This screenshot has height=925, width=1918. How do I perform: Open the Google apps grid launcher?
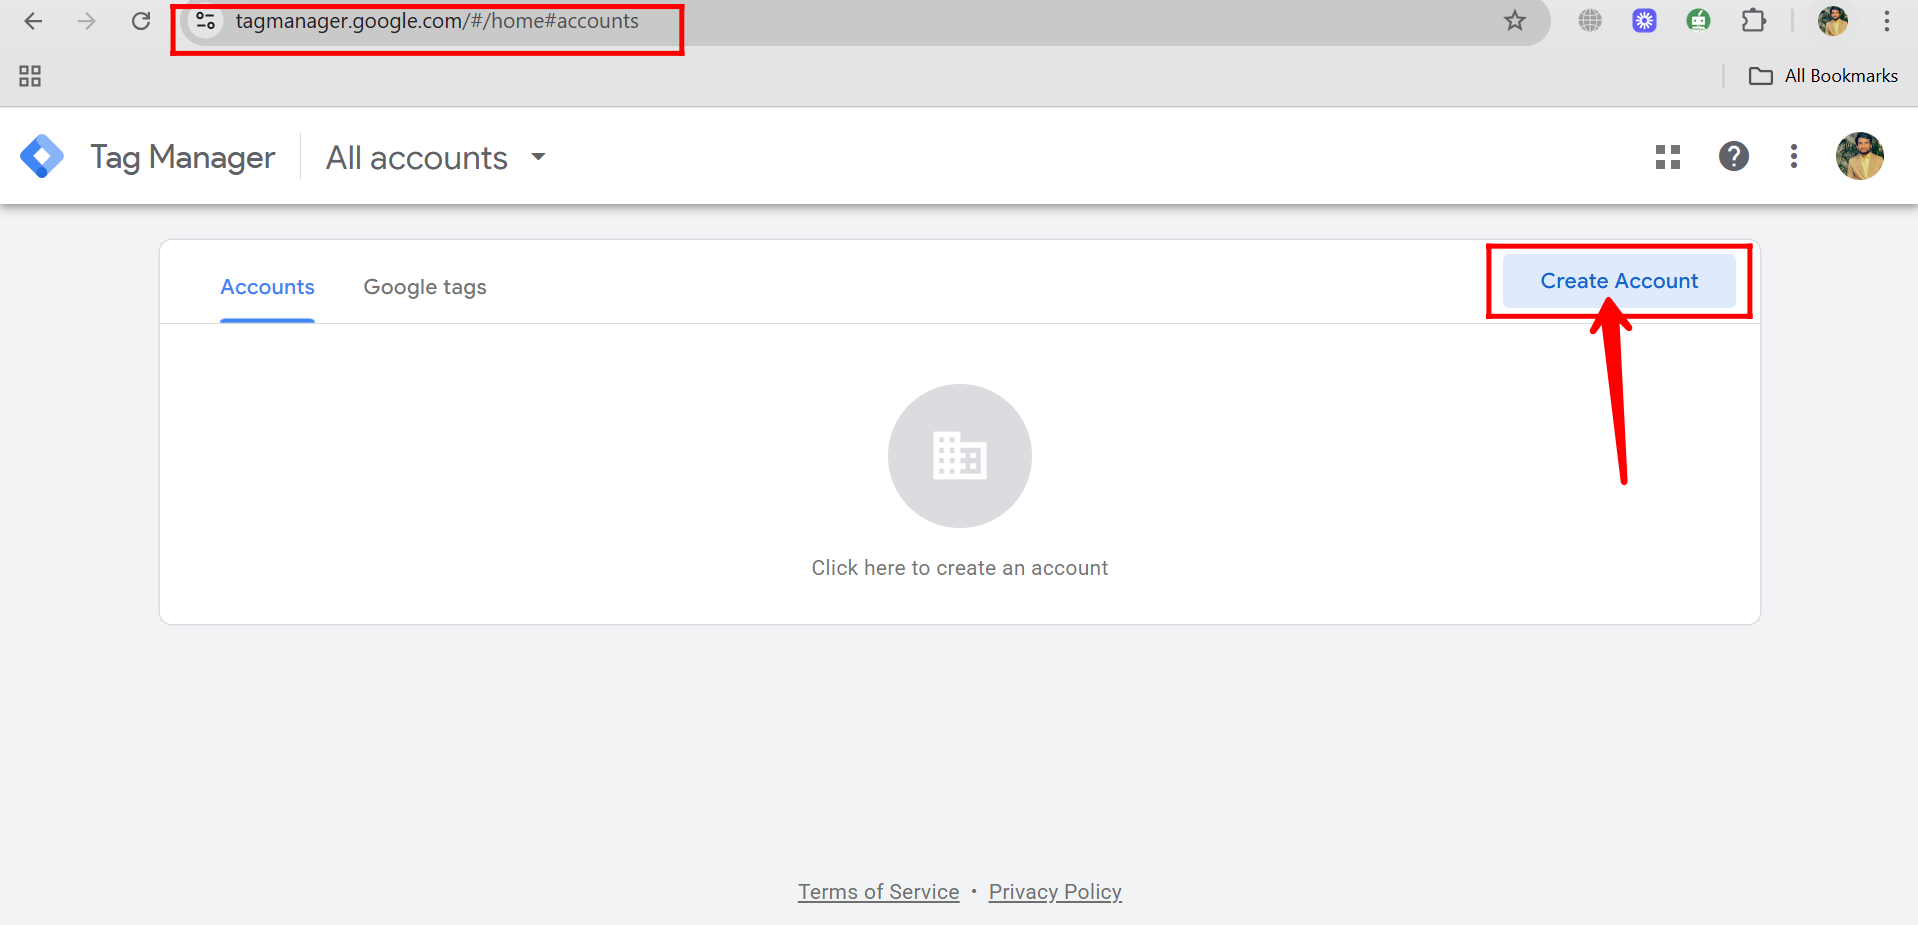point(1668,157)
